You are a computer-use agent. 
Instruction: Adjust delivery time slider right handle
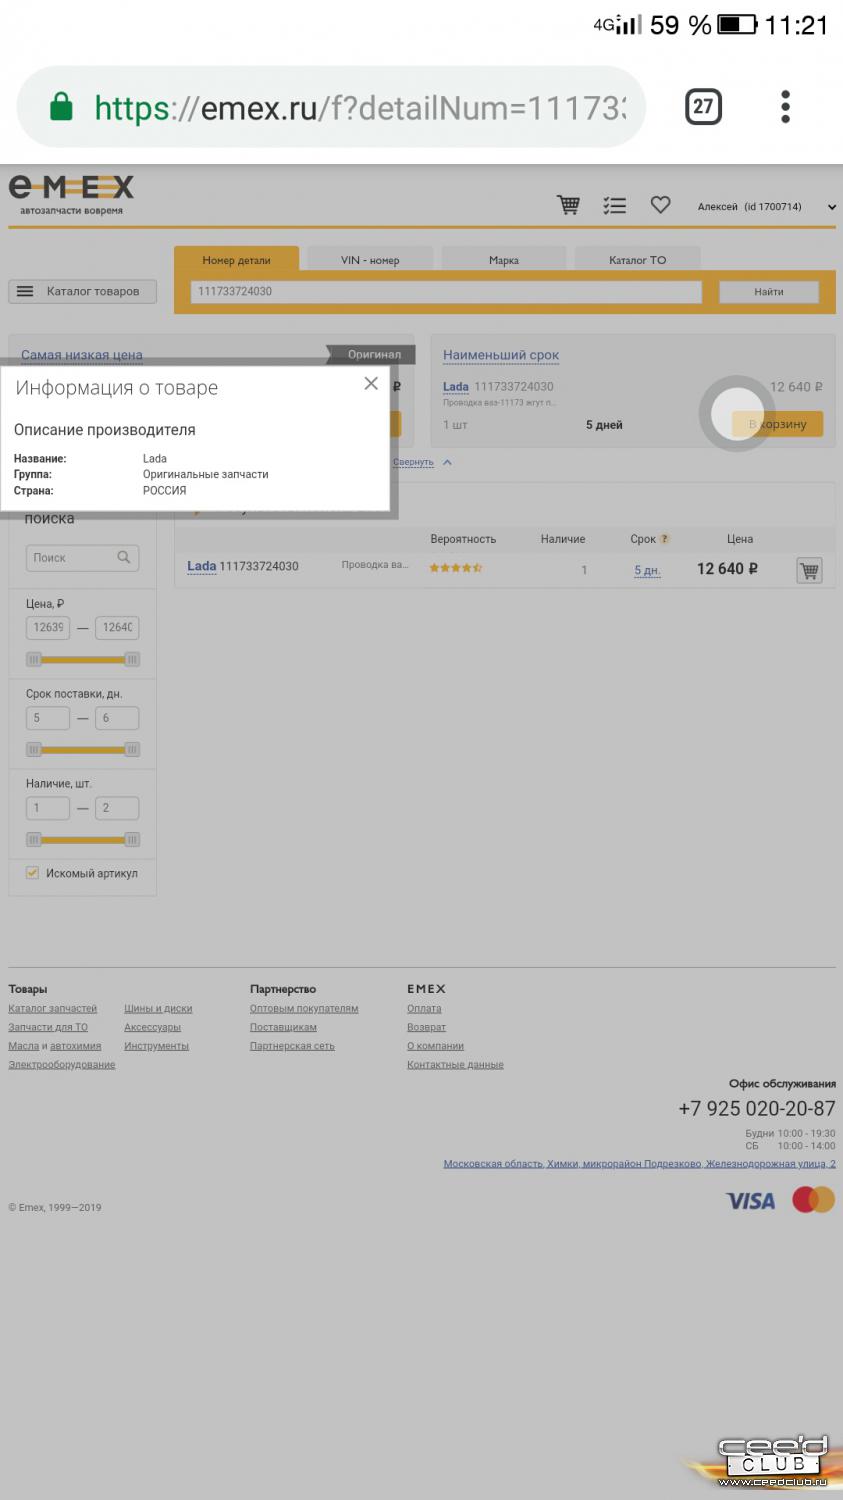pyautogui.click(x=132, y=749)
